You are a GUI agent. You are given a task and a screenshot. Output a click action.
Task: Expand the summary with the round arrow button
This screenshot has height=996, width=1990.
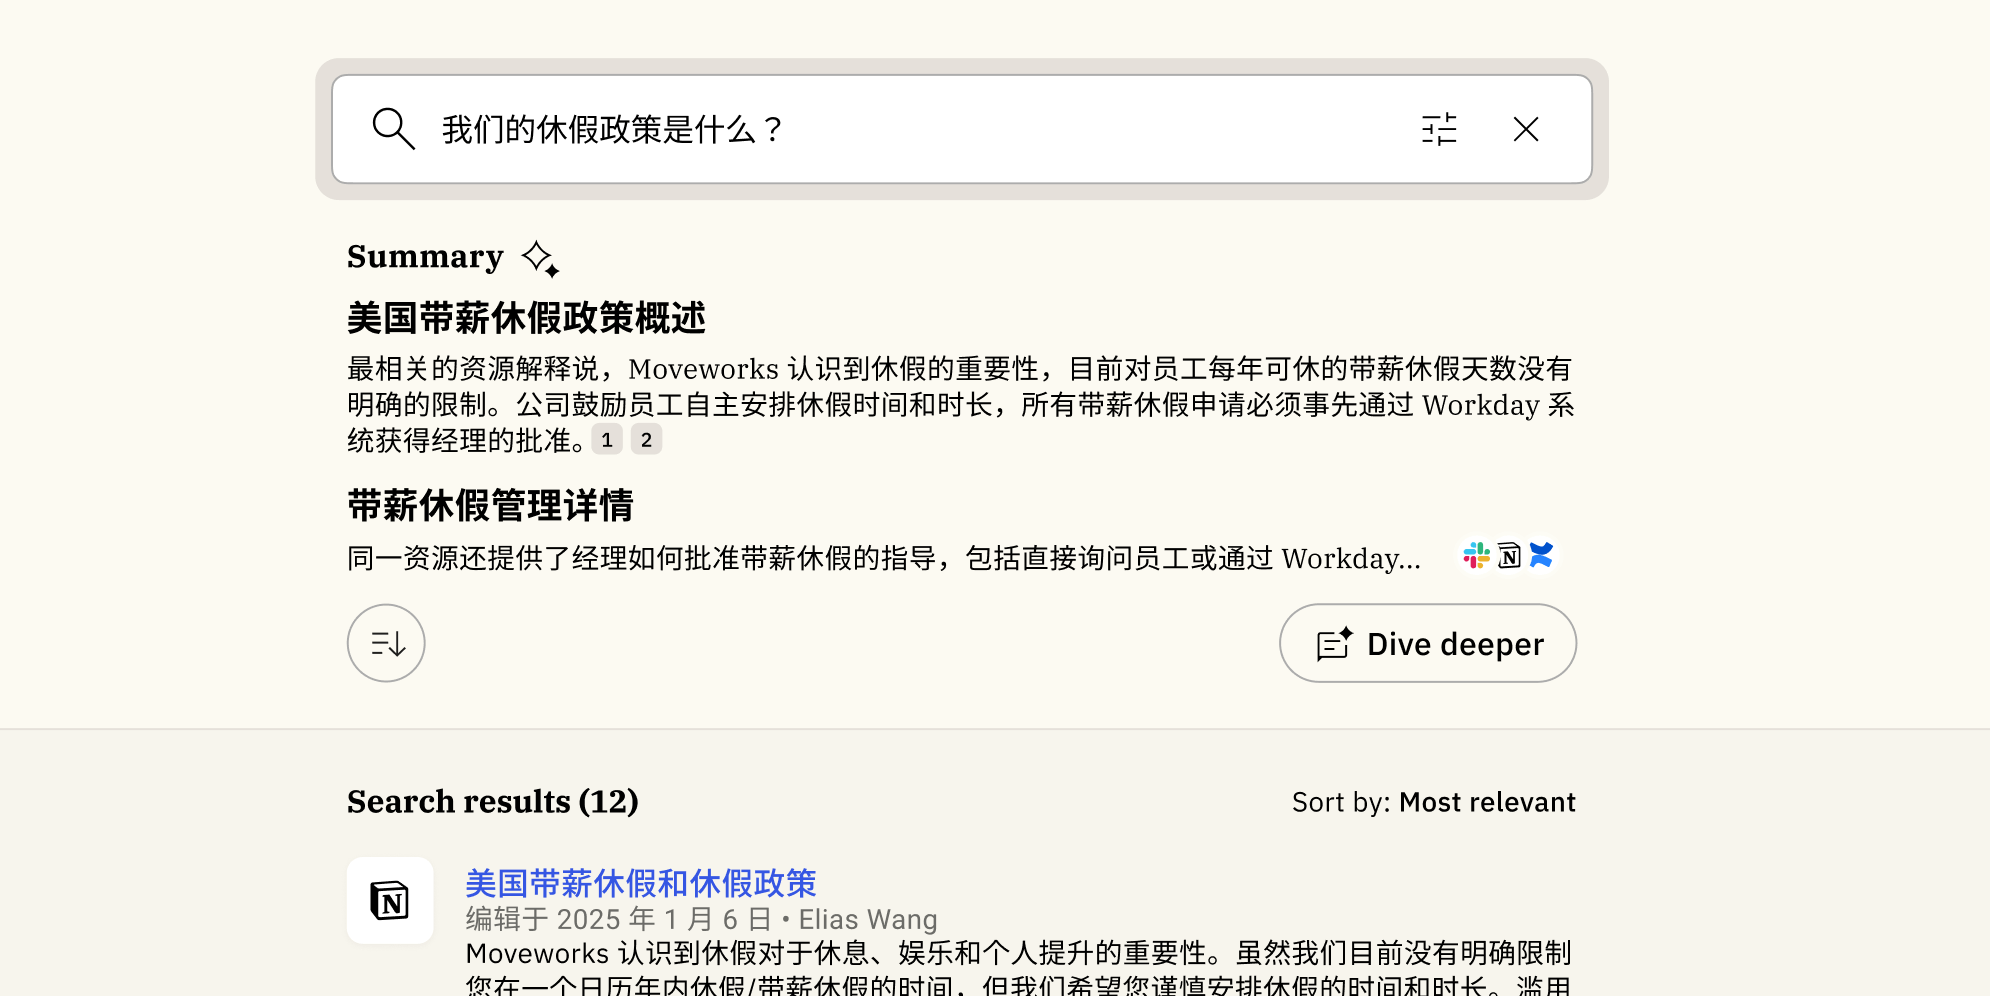386,643
